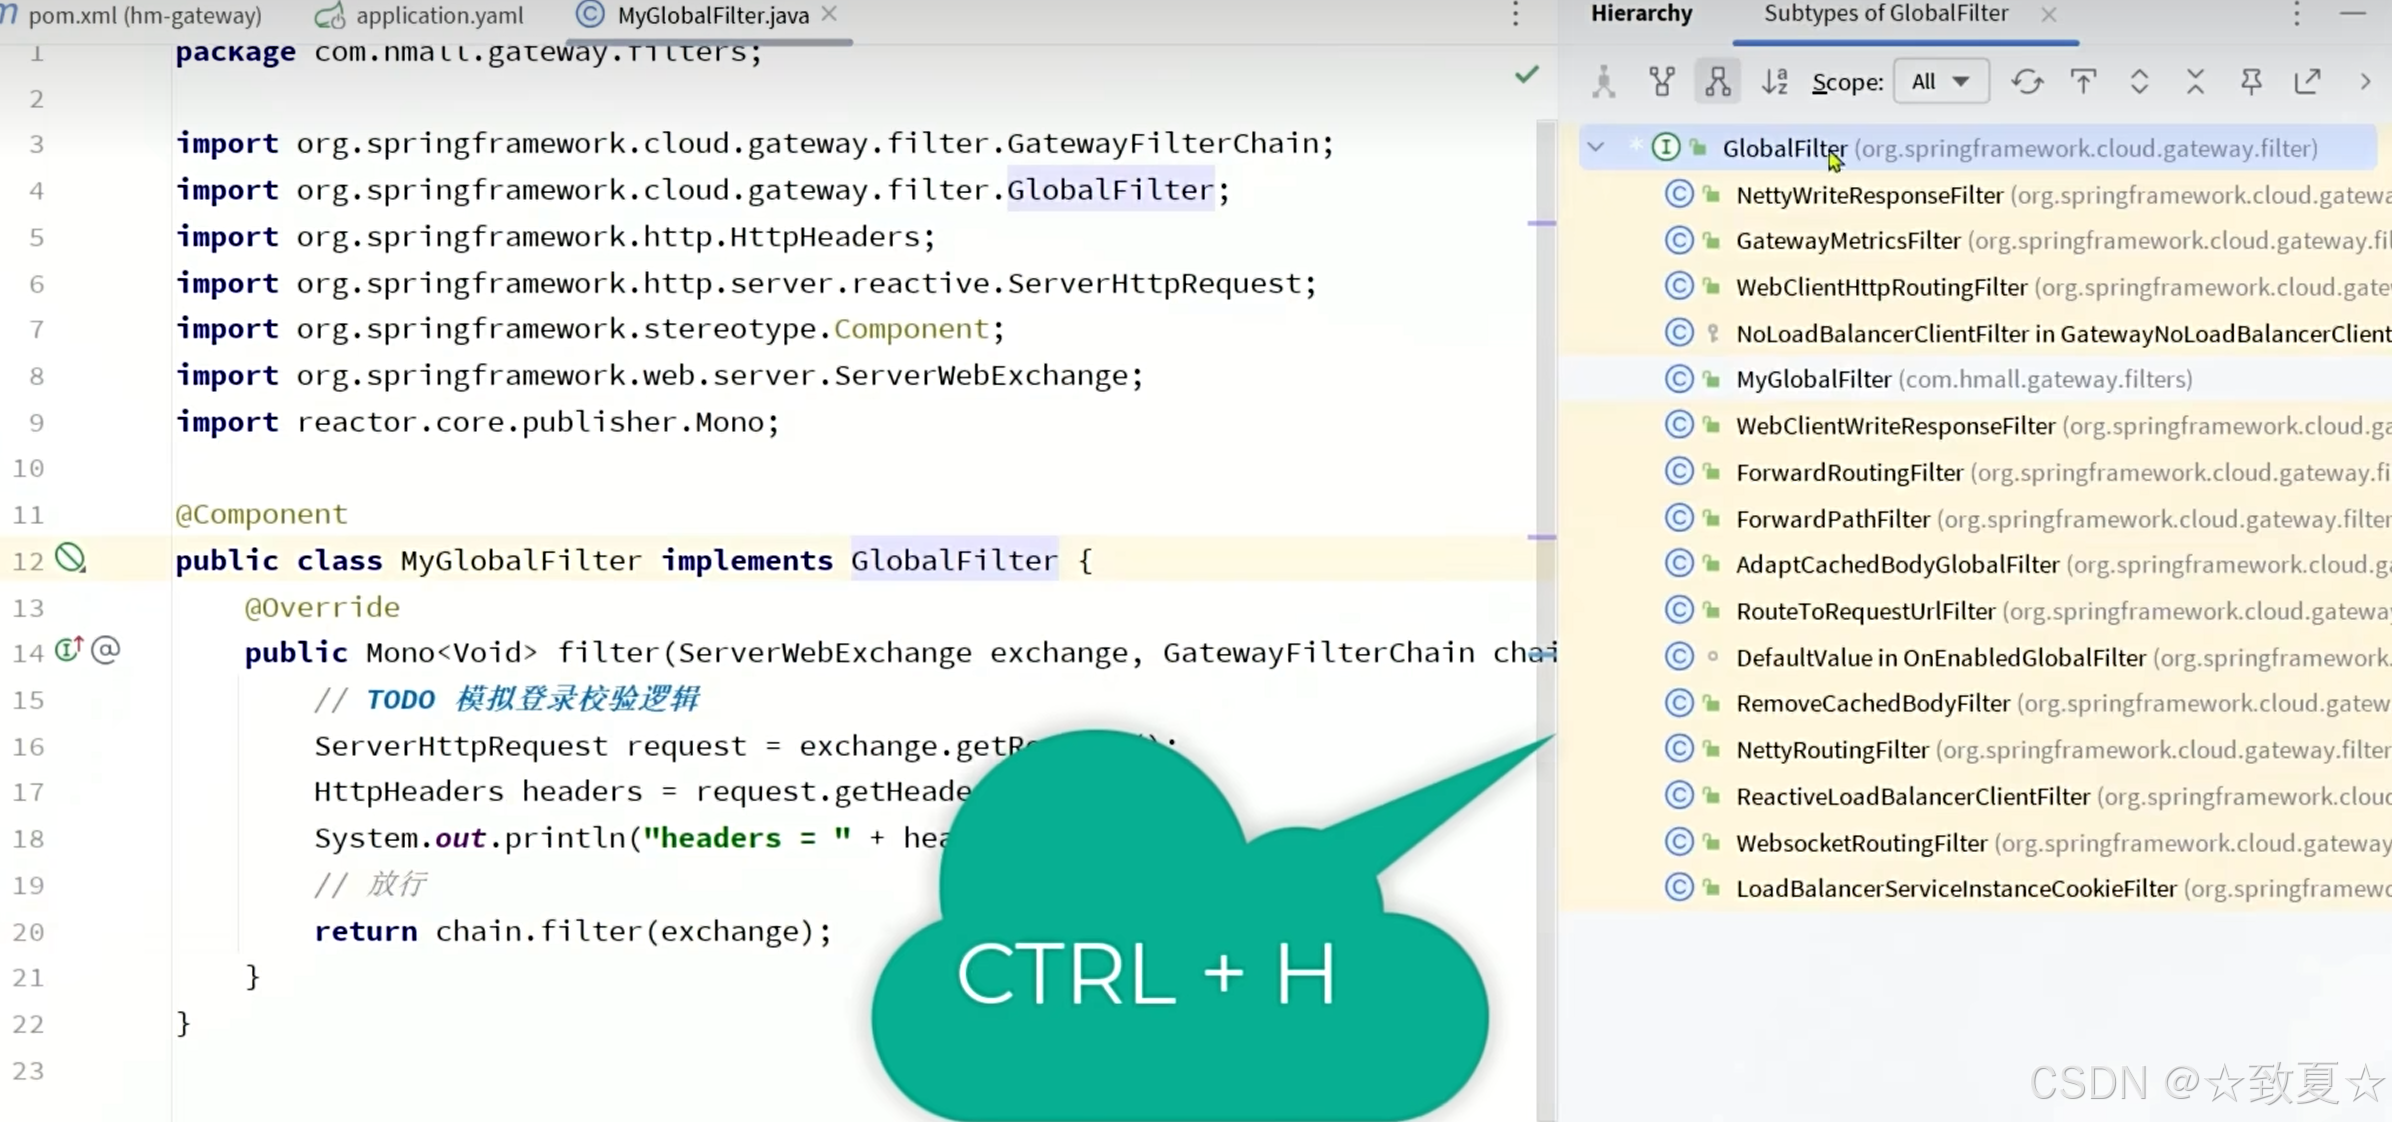The width and height of the screenshot is (2392, 1122).
Task: Click the Export hierarchy icon
Action: pyautogui.click(x=2307, y=82)
